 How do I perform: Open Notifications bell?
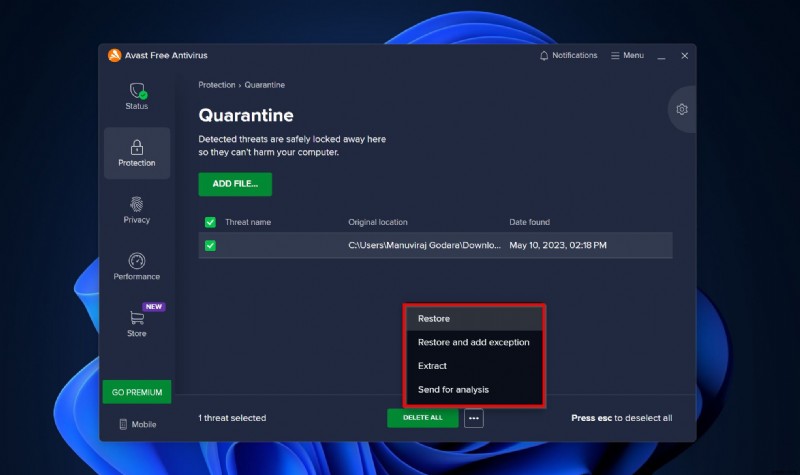point(568,55)
